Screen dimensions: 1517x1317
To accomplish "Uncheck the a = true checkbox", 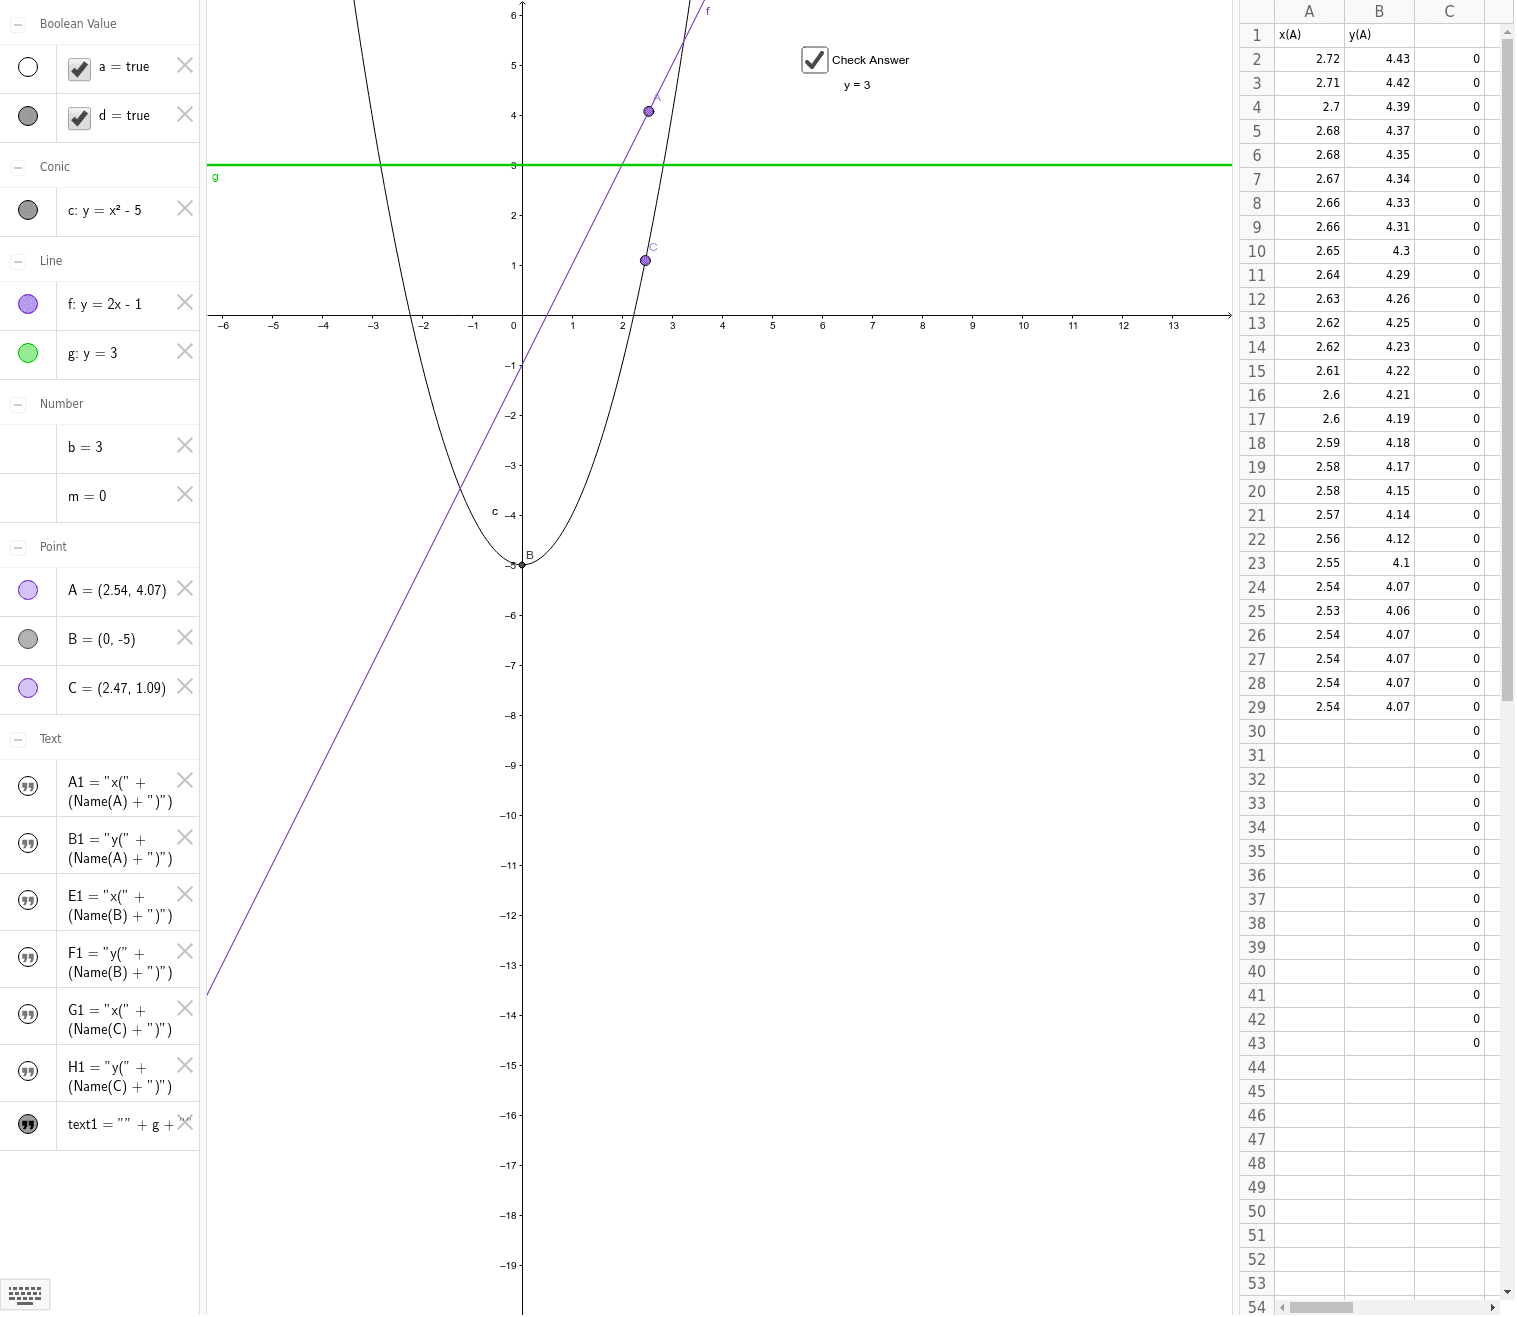I will coord(79,68).
